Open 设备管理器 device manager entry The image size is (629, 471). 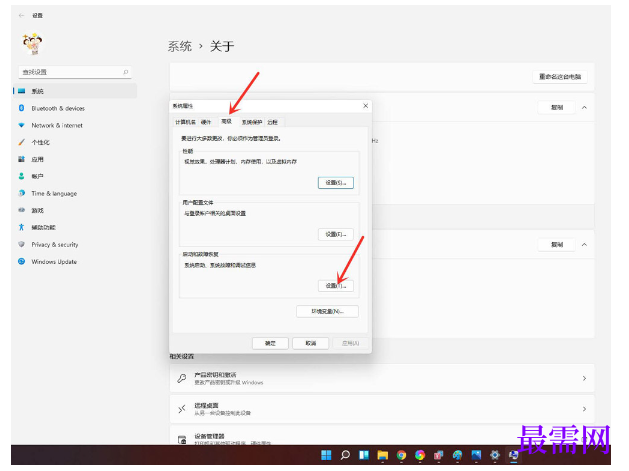click(x=382, y=435)
